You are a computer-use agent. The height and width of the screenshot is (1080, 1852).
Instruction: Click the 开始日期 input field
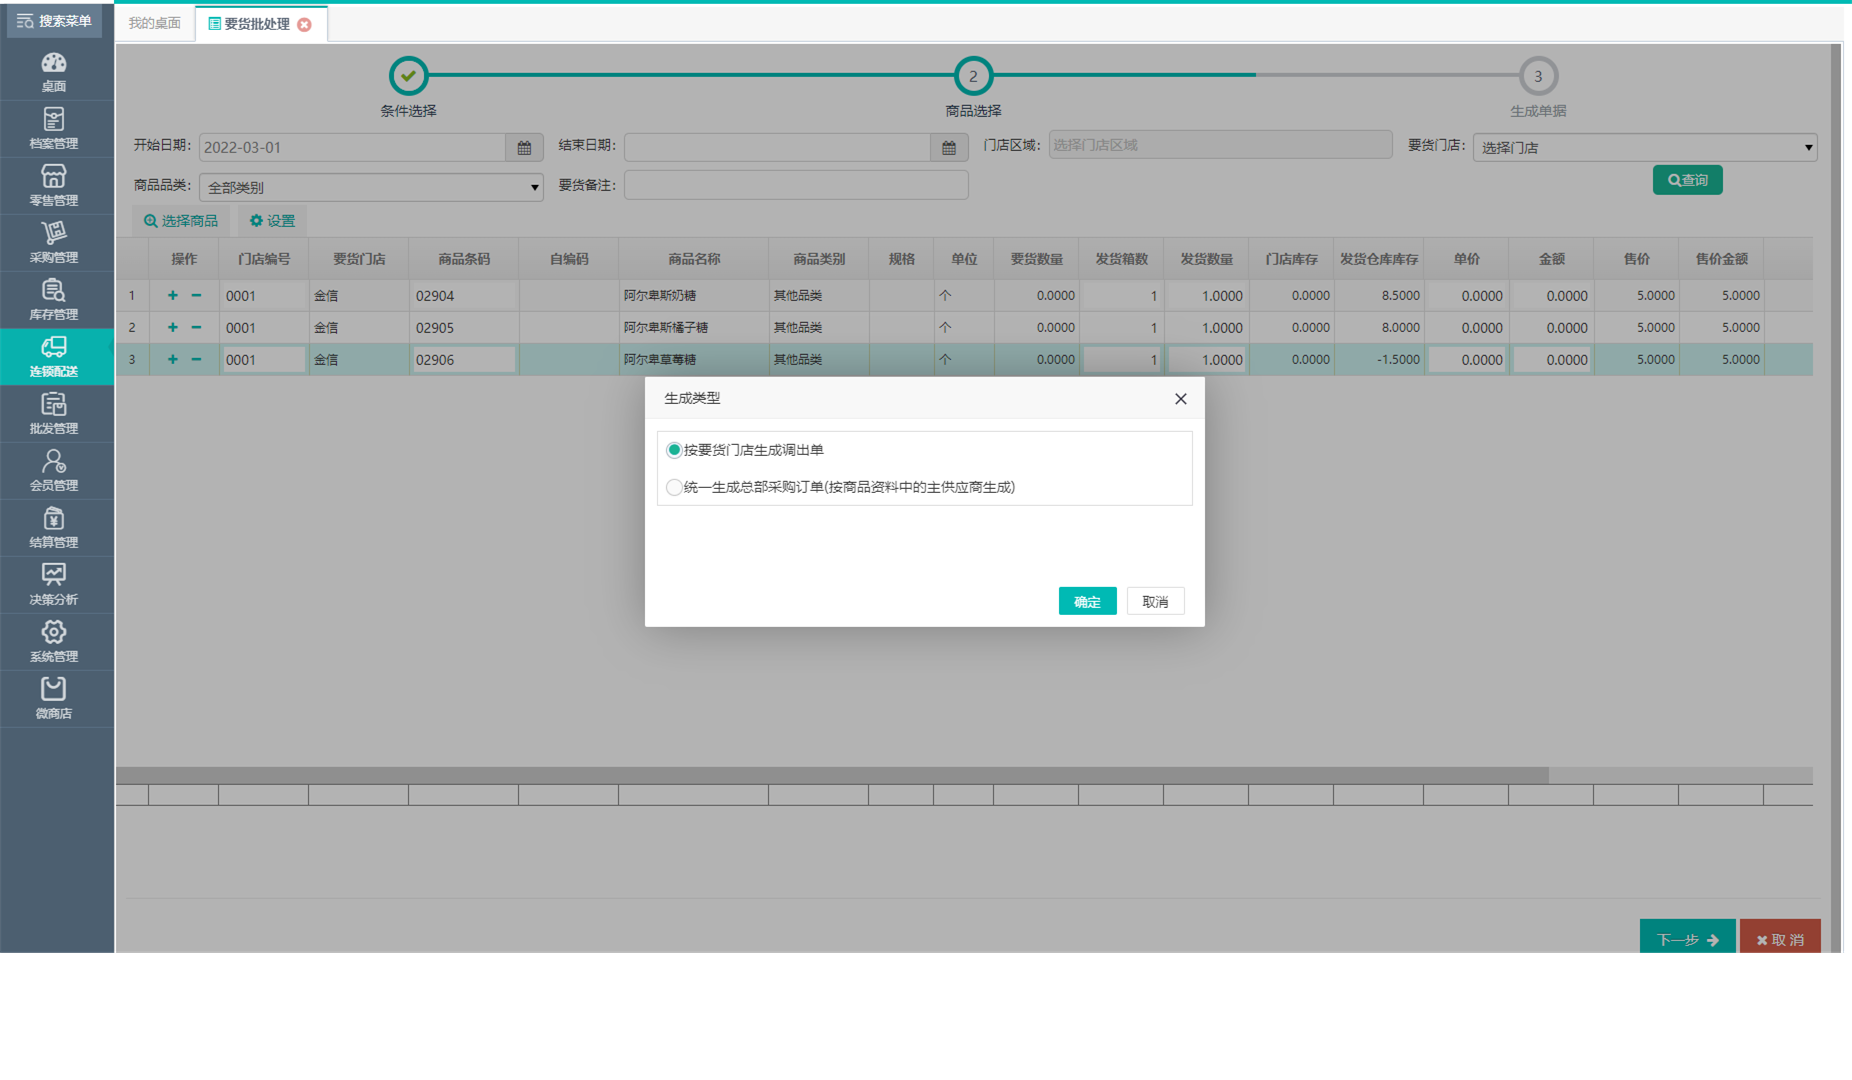[x=352, y=147]
